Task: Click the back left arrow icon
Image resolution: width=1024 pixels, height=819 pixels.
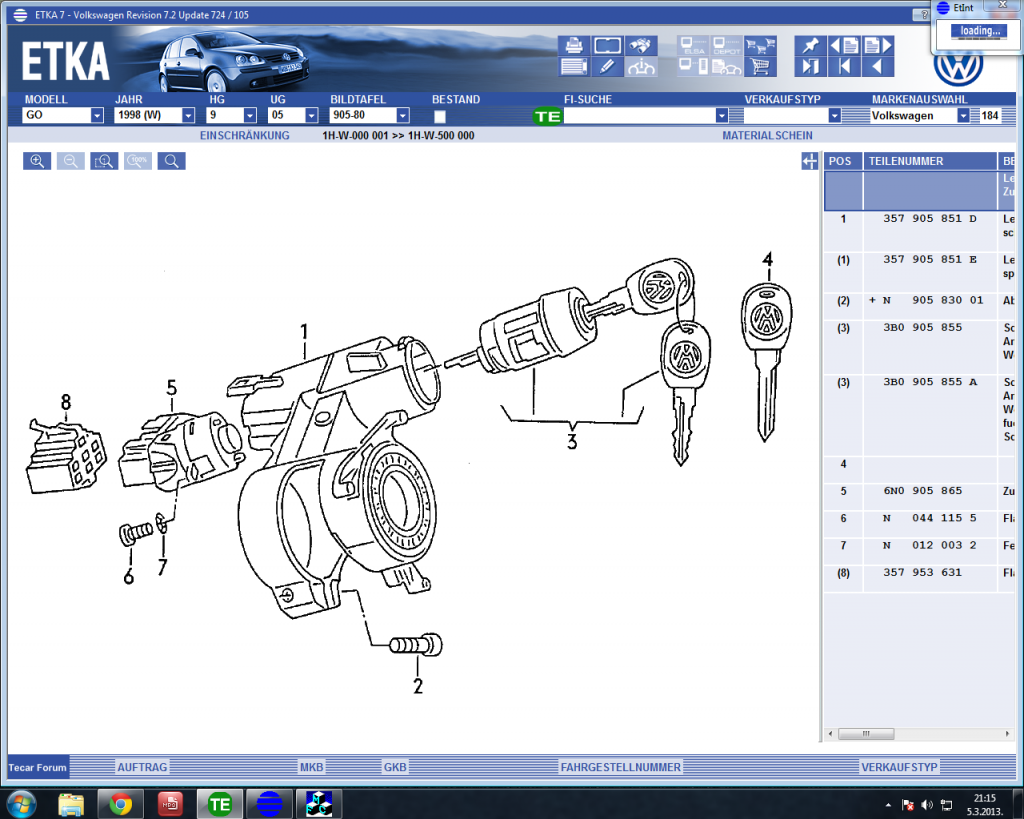Action: [878, 66]
